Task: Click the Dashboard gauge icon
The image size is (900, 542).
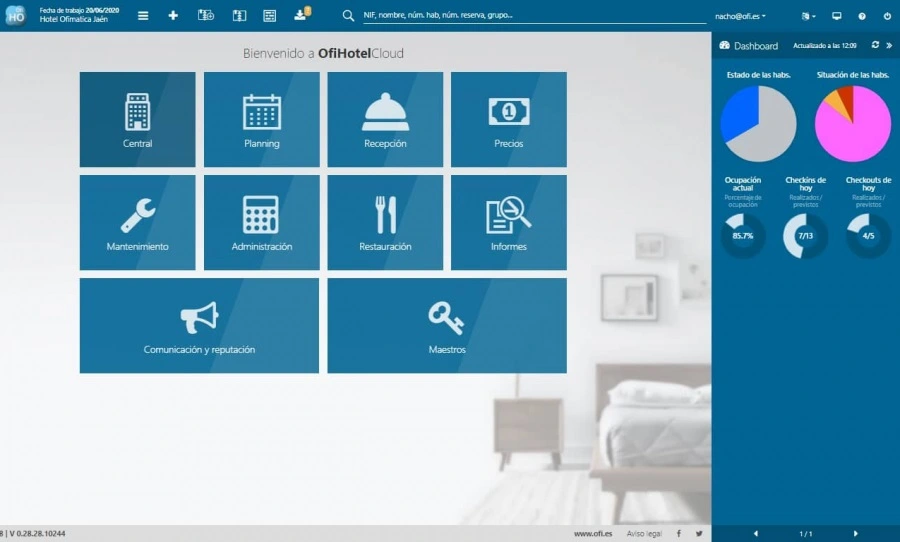Action: click(x=724, y=45)
